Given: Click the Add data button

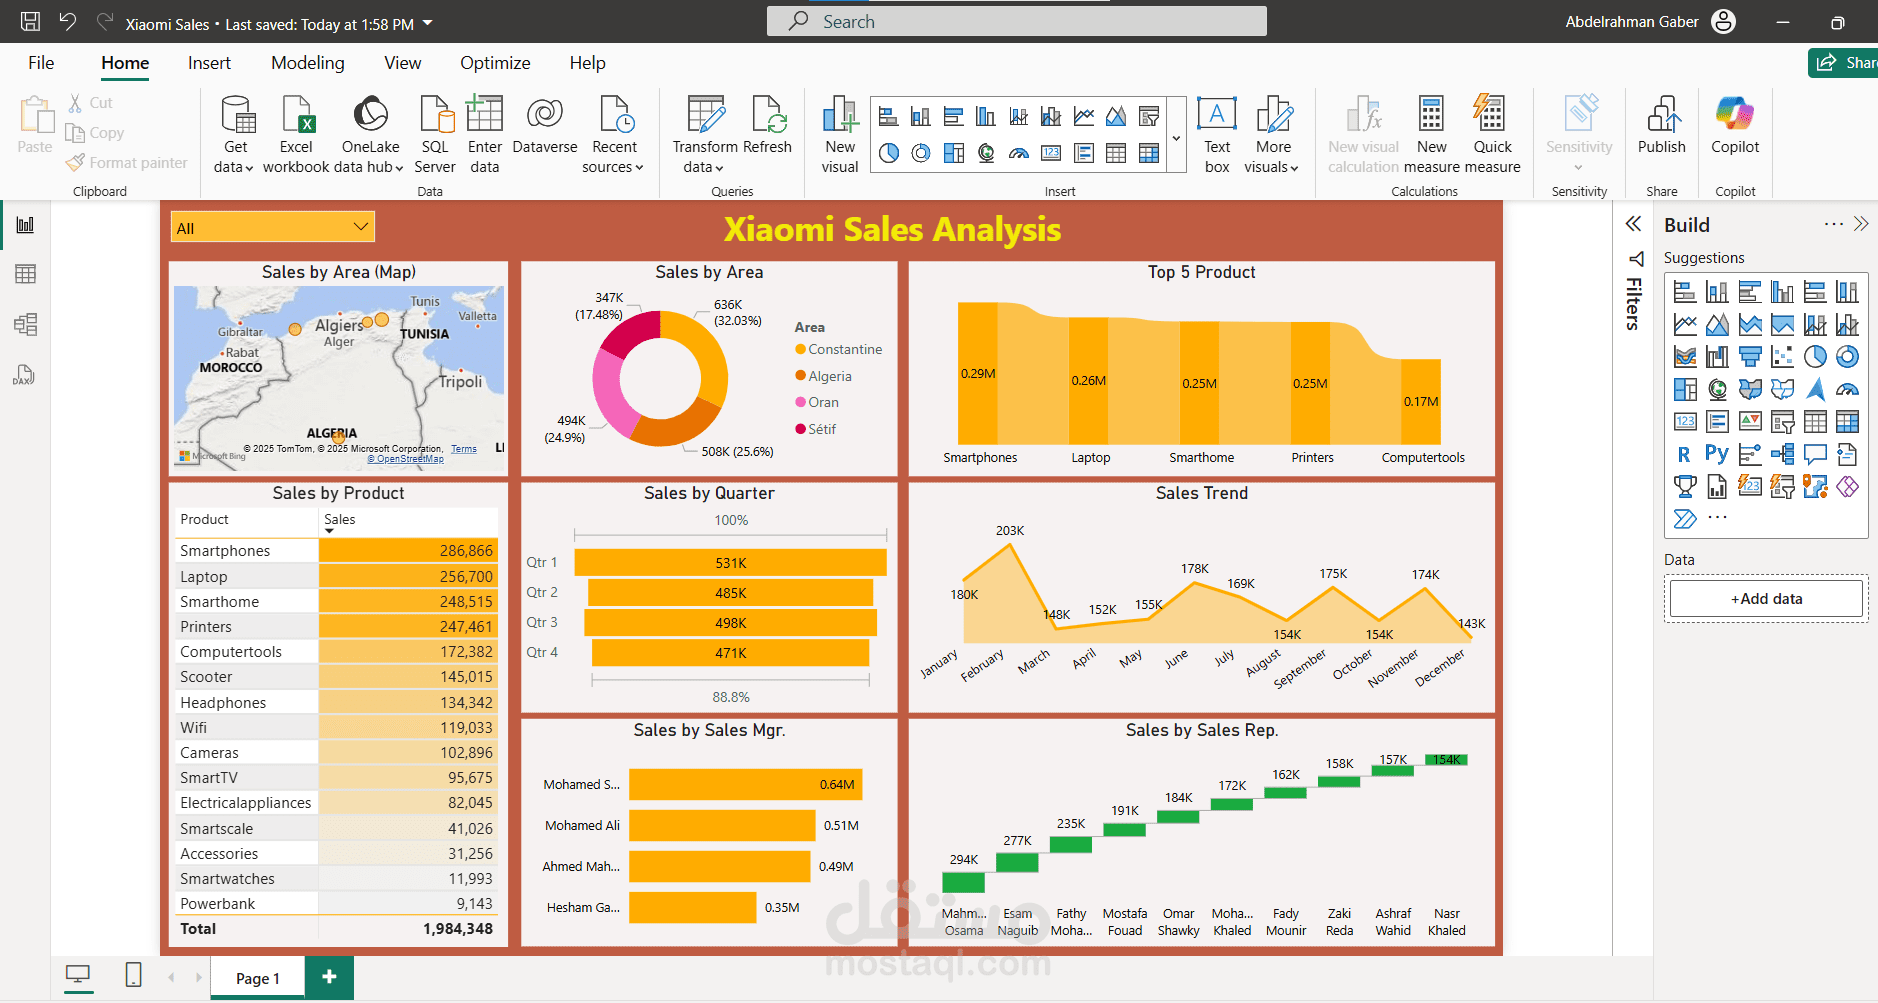Looking at the screenshot, I should pyautogui.click(x=1766, y=599).
